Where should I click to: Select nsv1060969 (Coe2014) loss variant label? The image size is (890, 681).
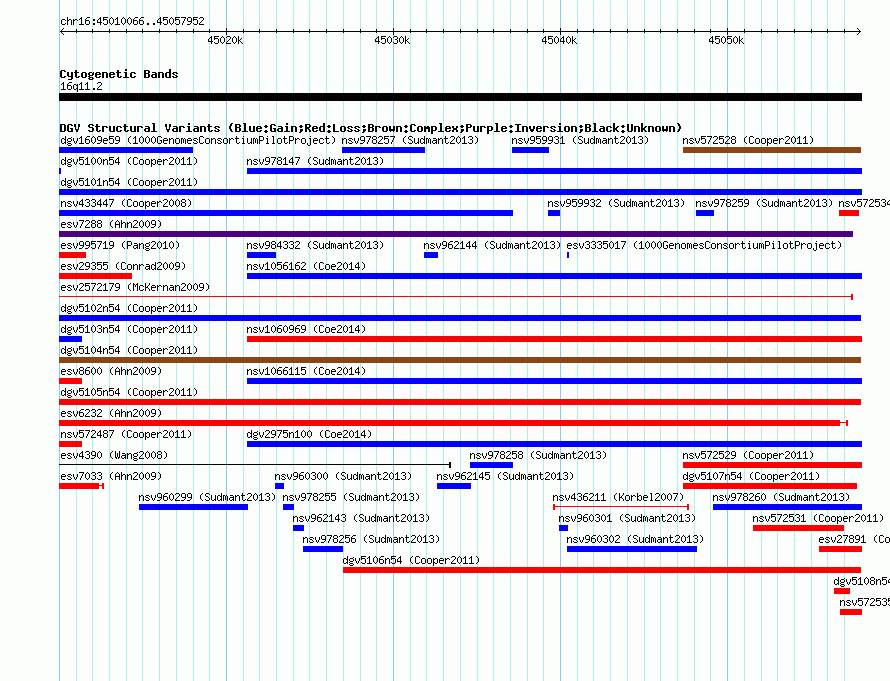pyautogui.click(x=306, y=329)
